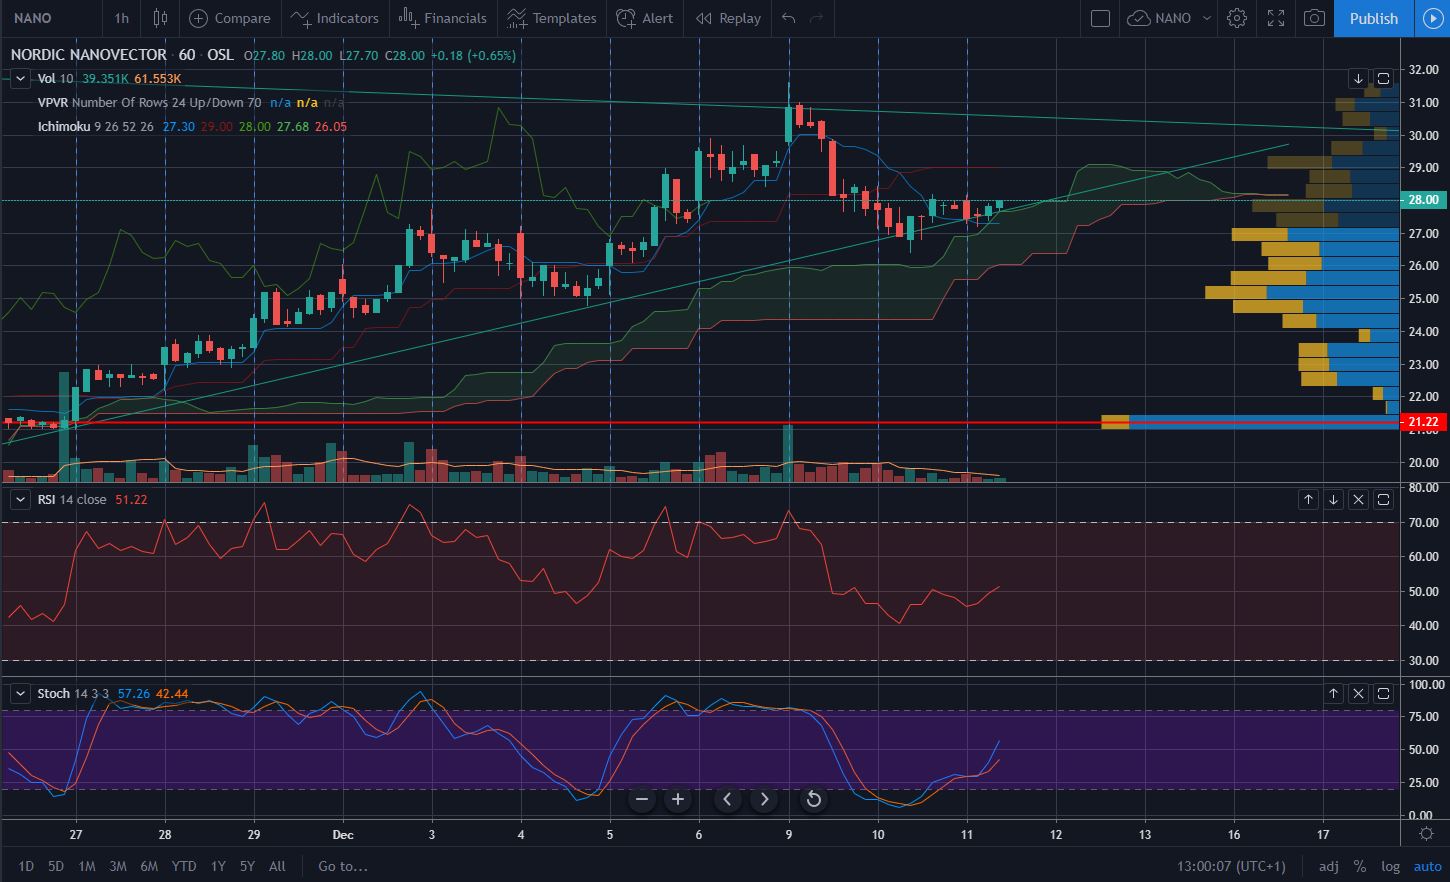Screen dimensions: 1450x882
Task: Select the VPVR indicator legend
Action: [x=150, y=102]
